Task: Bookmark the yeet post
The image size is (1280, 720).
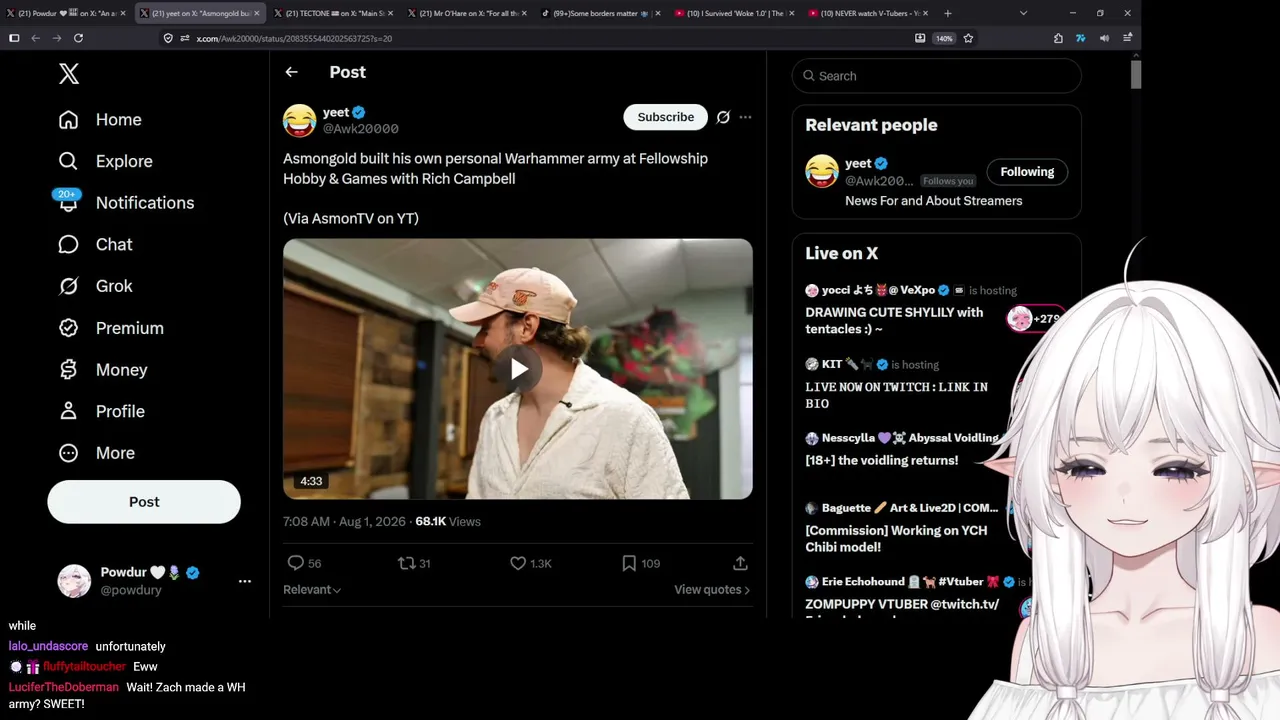Action: [629, 563]
